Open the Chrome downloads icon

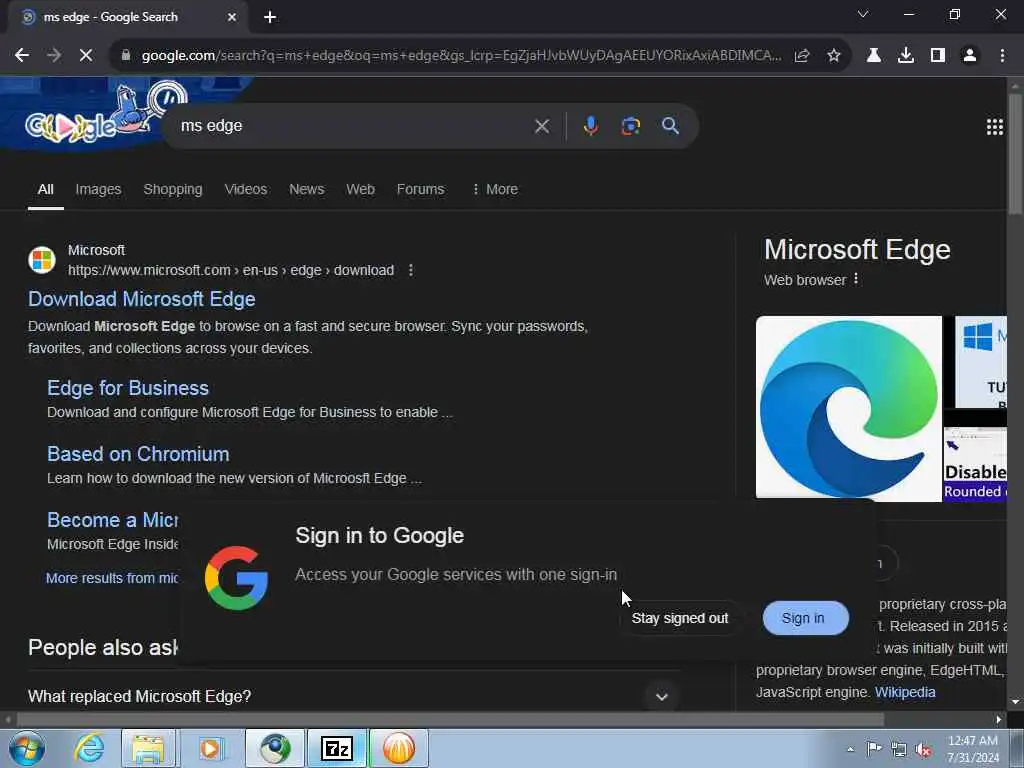coord(906,56)
